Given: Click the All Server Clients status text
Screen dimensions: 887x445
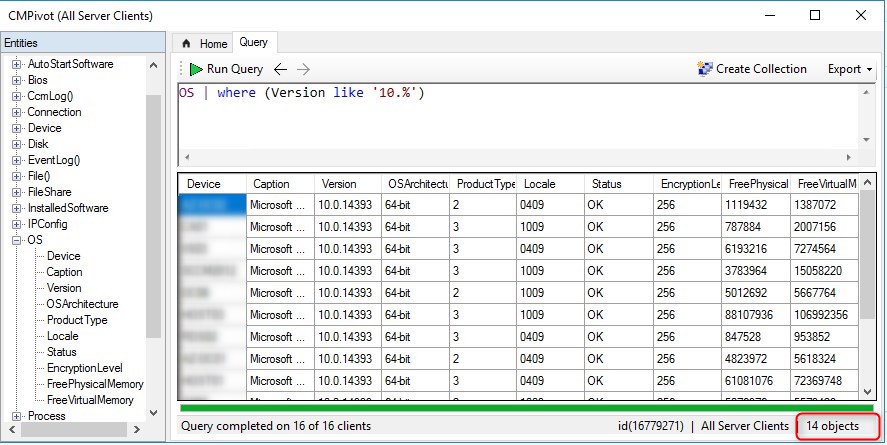Looking at the screenshot, I should [744, 426].
